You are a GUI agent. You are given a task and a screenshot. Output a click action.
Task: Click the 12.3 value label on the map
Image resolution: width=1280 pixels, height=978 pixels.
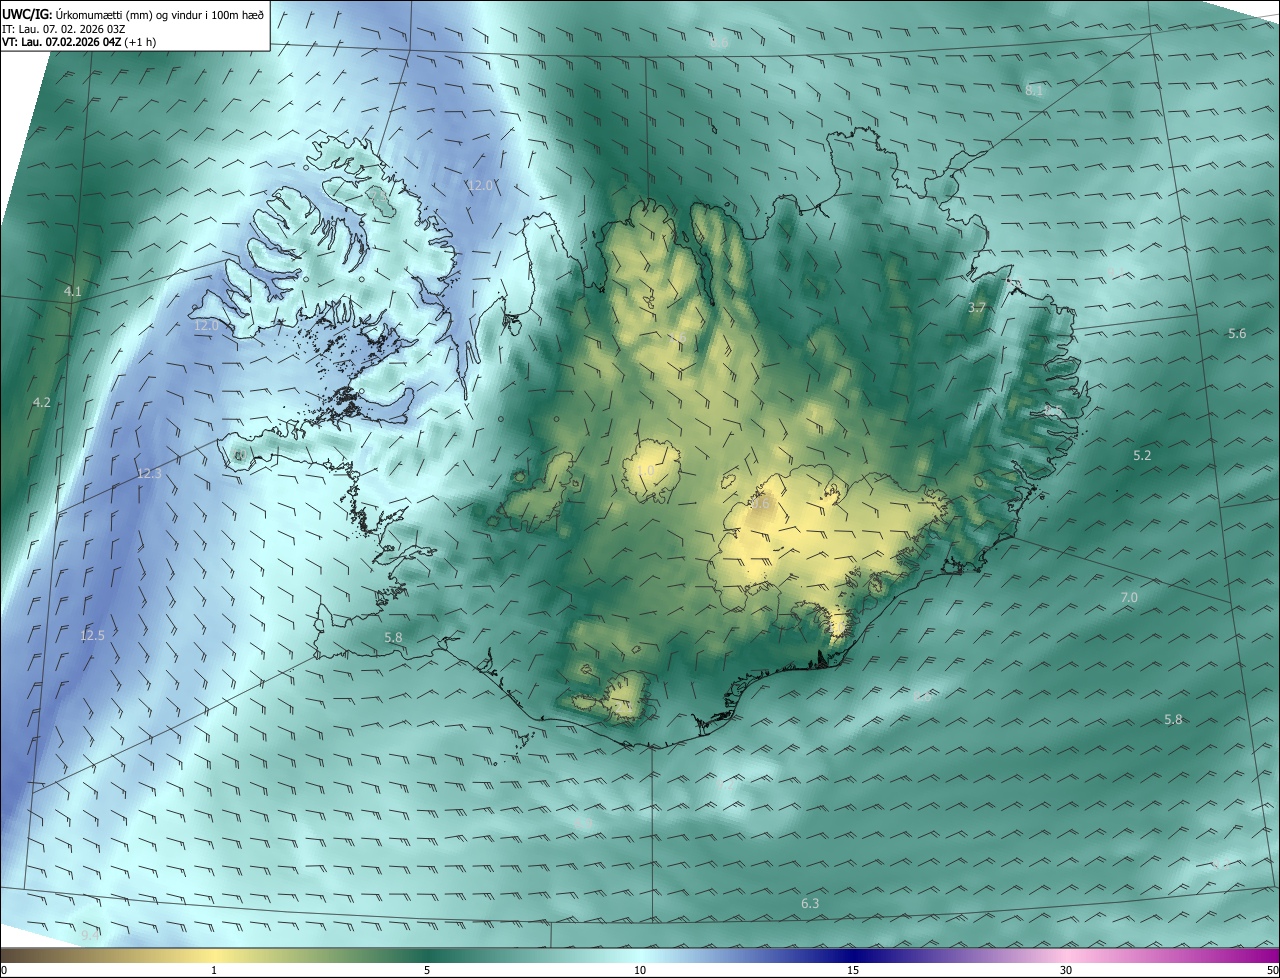[149, 473]
